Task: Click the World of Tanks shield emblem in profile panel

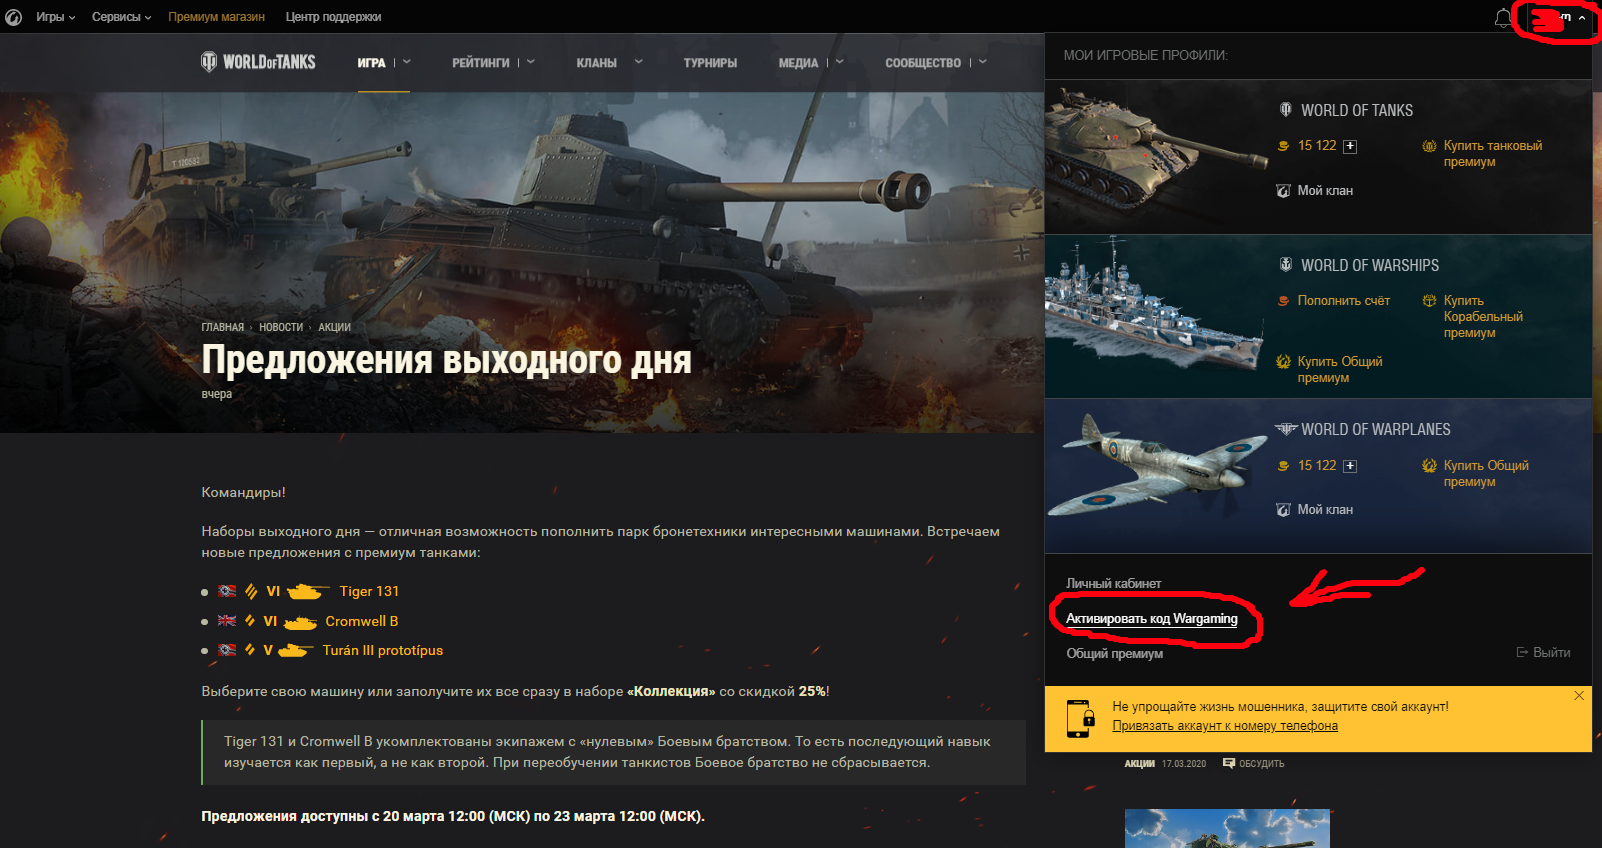Action: 1286,110
